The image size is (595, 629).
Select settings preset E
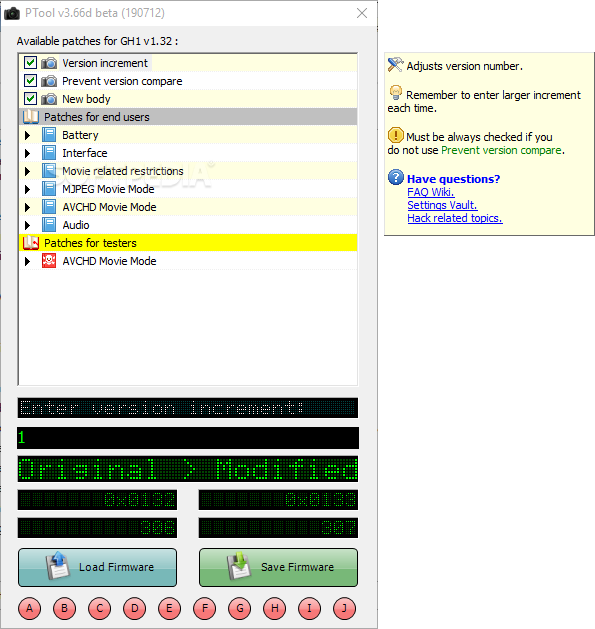click(169, 609)
